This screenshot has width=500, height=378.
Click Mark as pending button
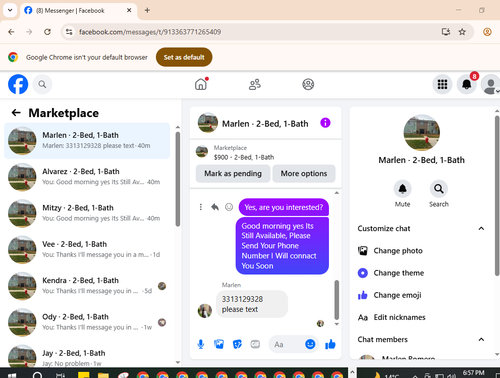click(x=233, y=173)
